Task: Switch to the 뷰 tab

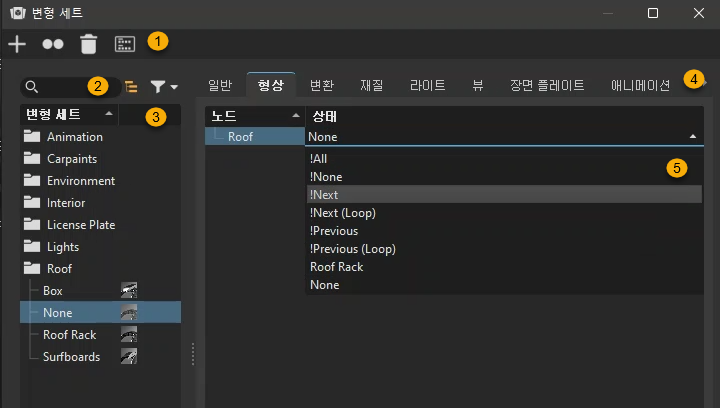Action: tap(478, 85)
